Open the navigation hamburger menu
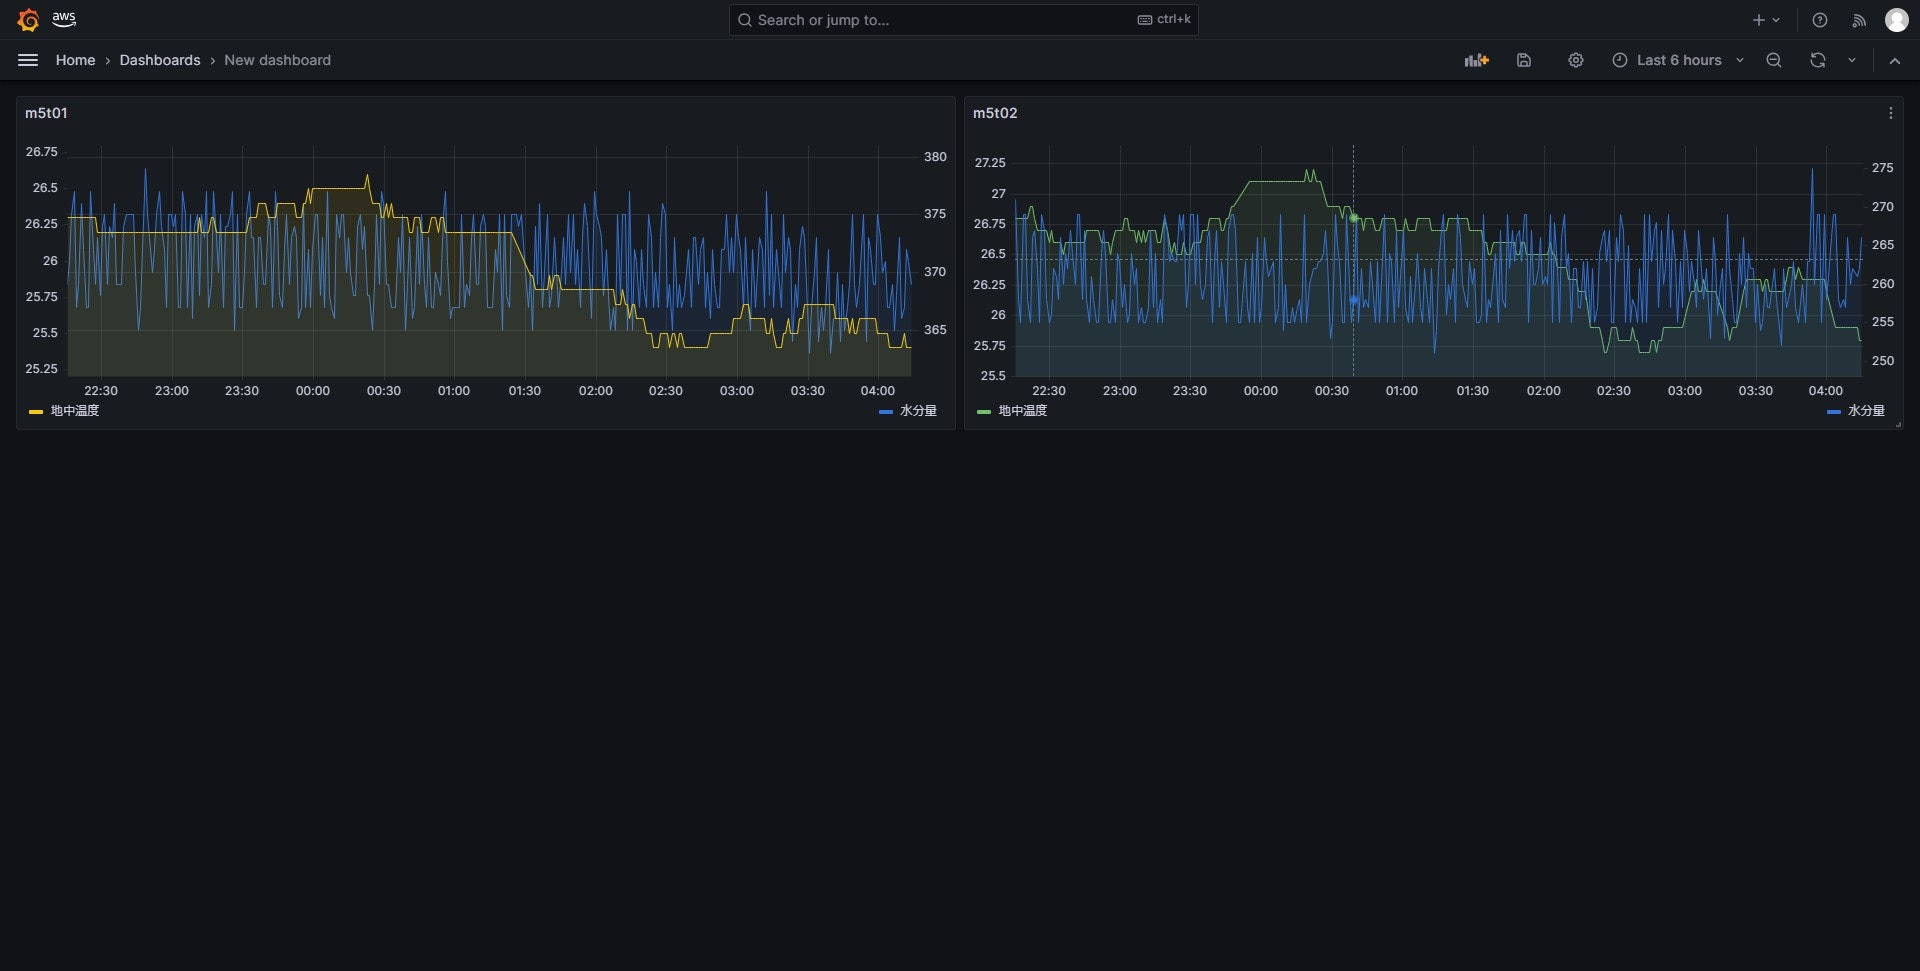This screenshot has height=971, width=1920. coord(27,60)
